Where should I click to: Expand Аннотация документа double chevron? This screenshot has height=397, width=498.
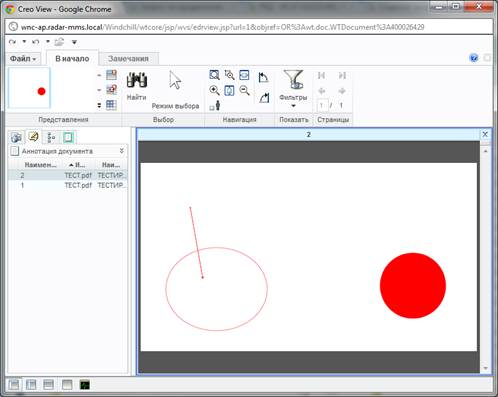coord(122,151)
